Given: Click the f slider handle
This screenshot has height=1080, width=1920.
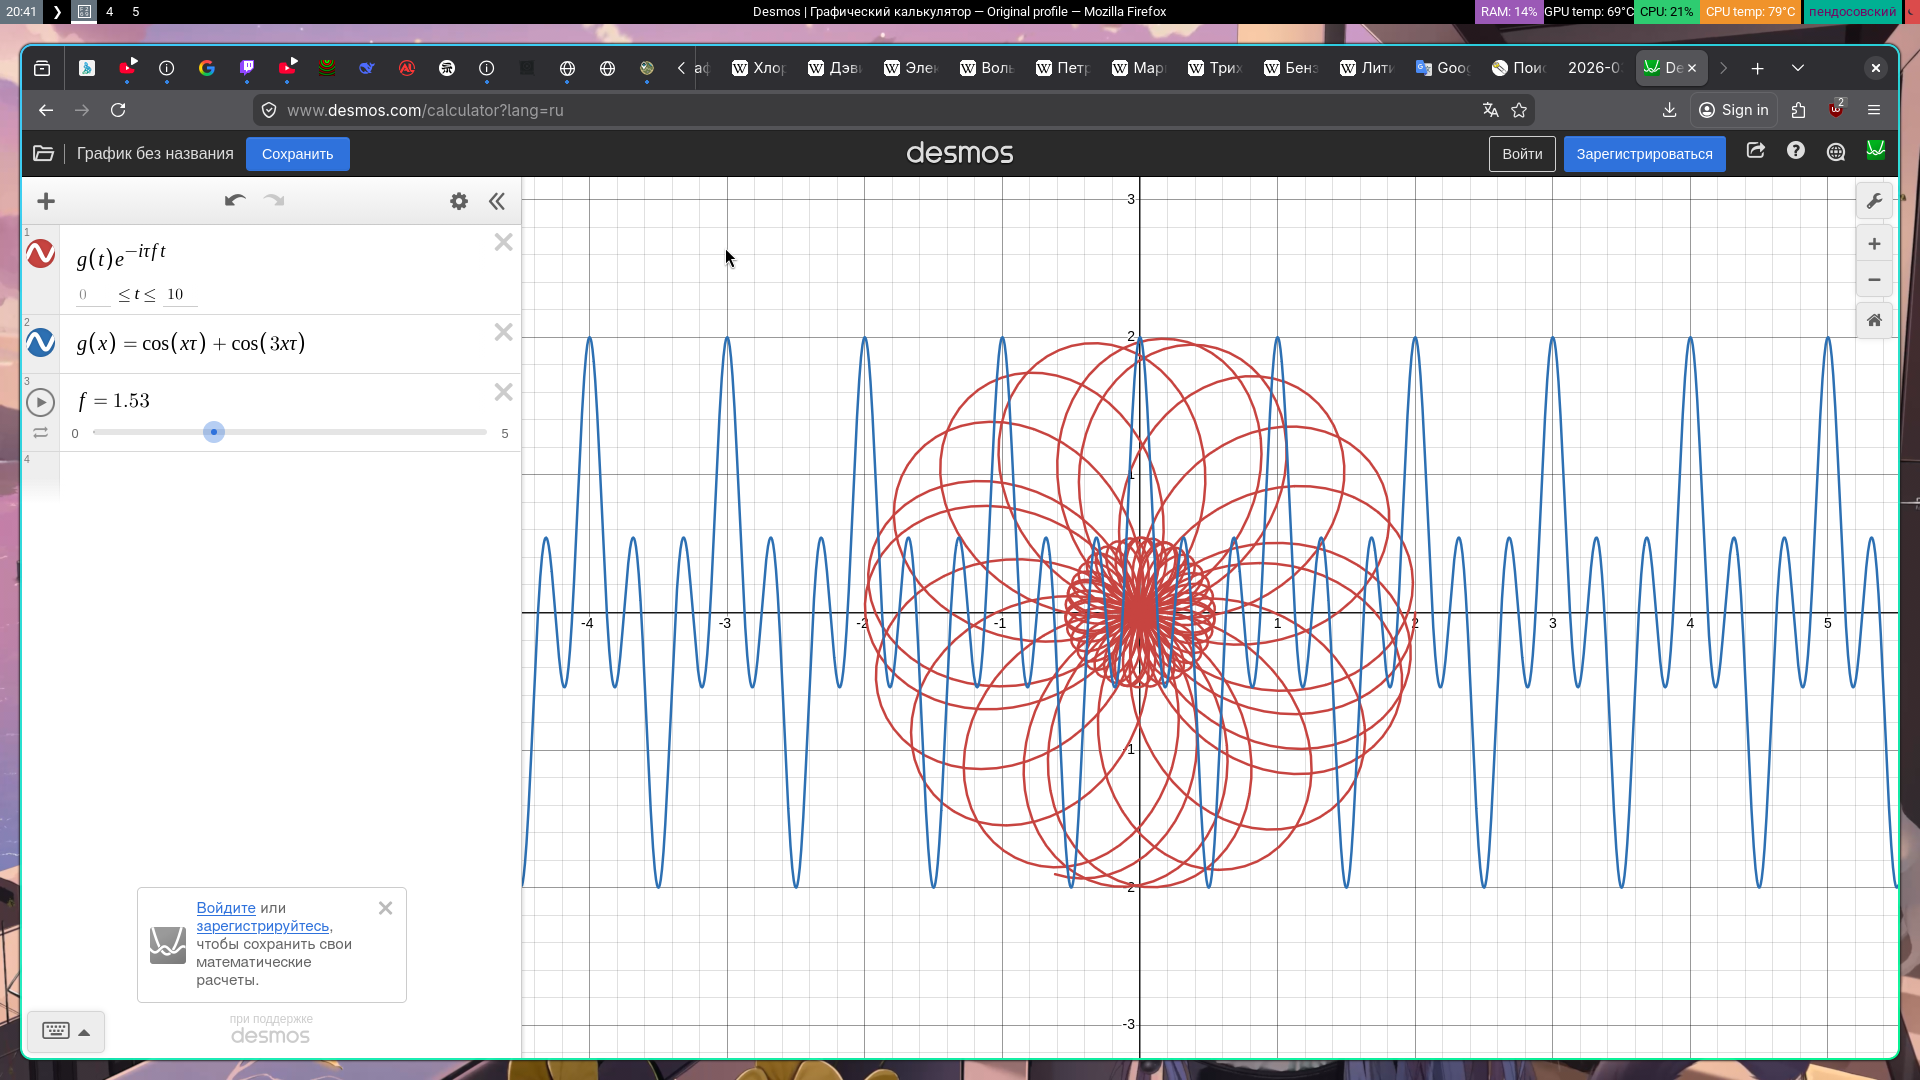Looking at the screenshot, I should [x=213, y=432].
